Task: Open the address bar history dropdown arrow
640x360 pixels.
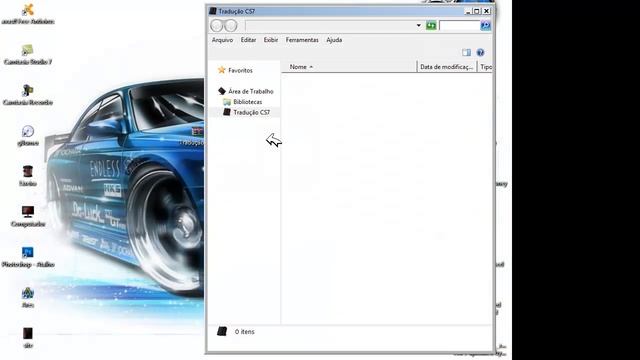Action: 418,25
